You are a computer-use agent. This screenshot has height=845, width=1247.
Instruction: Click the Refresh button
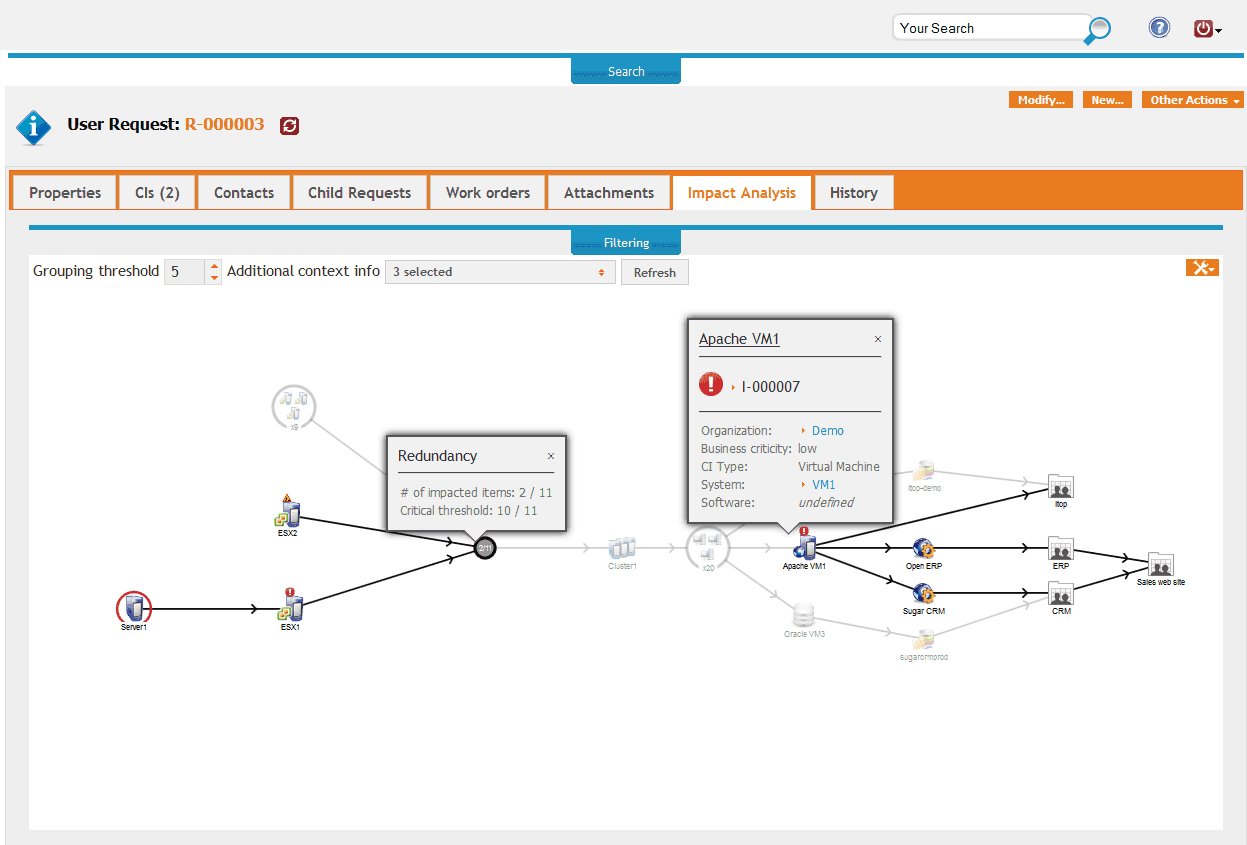(655, 272)
